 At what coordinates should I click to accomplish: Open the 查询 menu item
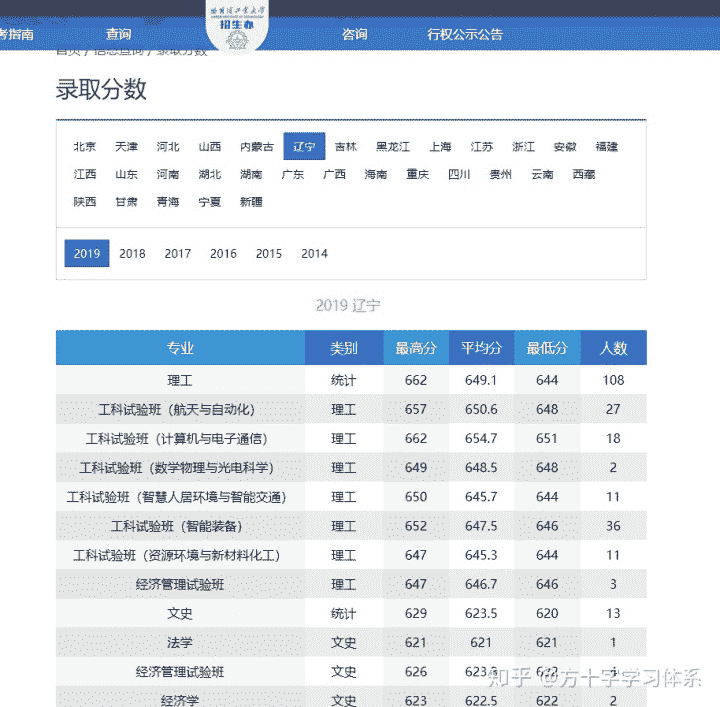click(119, 34)
